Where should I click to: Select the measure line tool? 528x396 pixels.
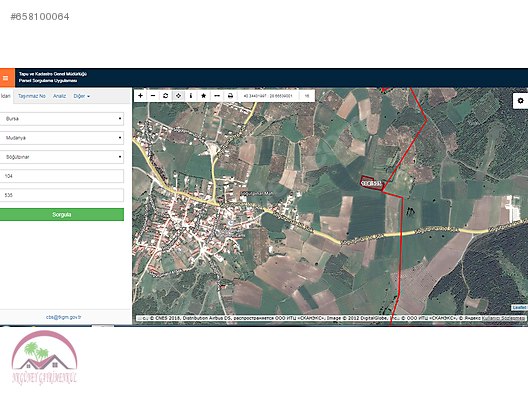coord(217,96)
